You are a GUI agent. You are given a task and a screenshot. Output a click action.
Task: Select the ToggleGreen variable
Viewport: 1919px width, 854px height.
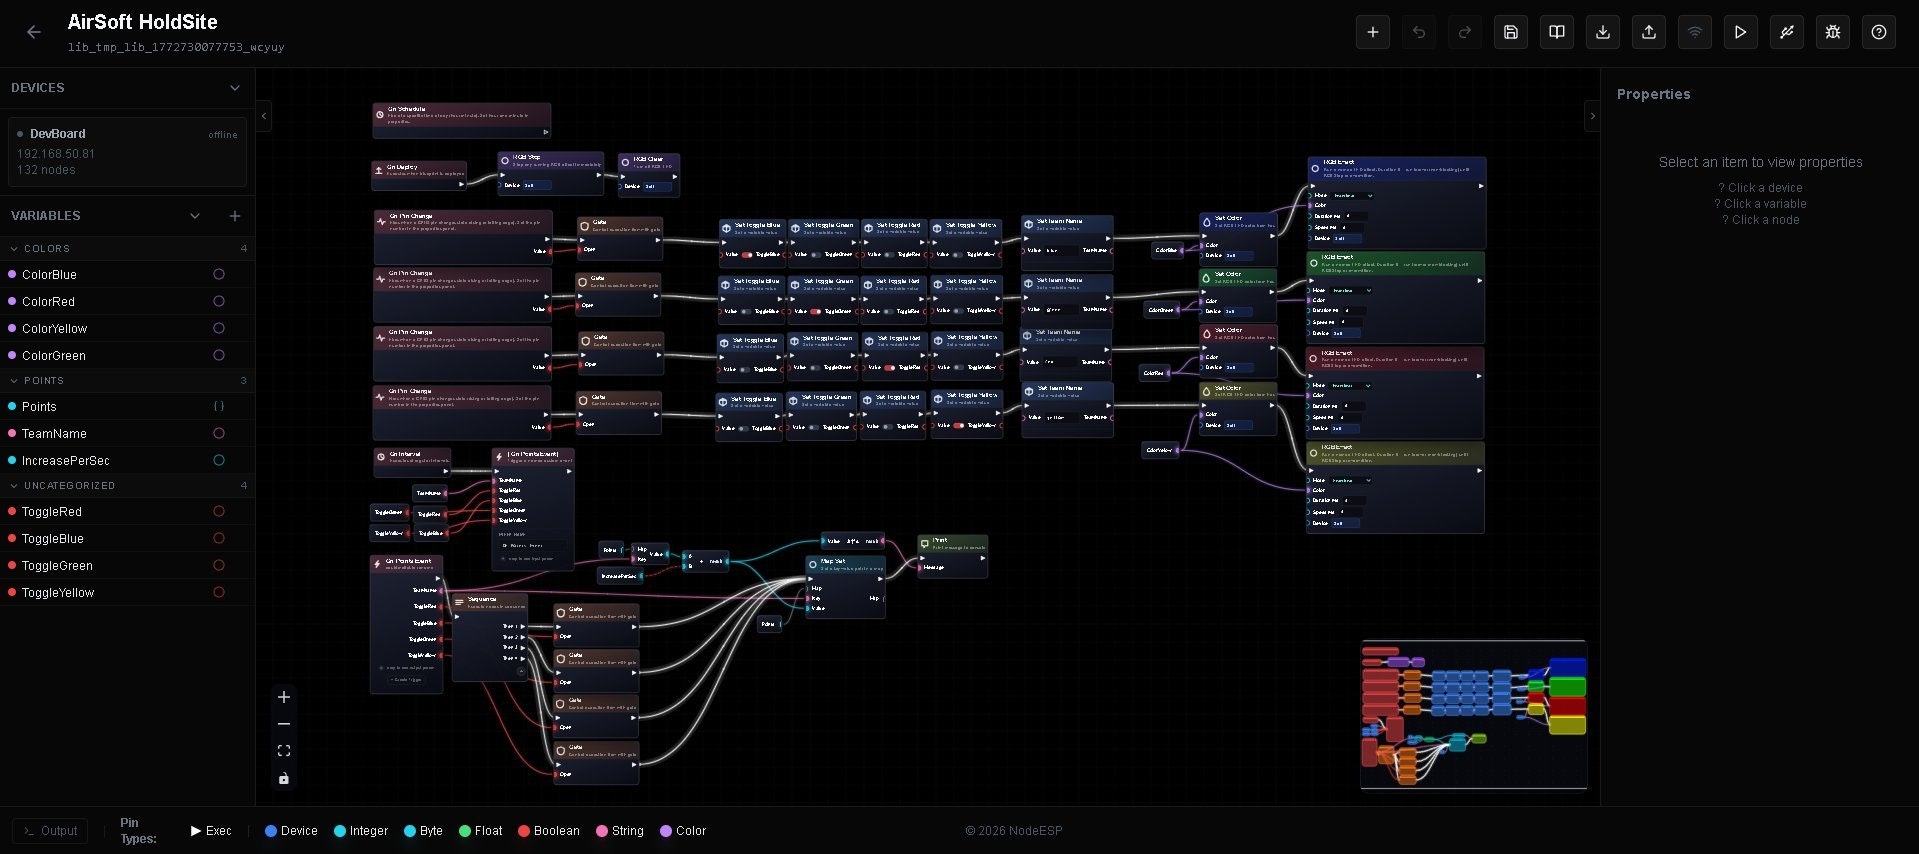point(127,565)
